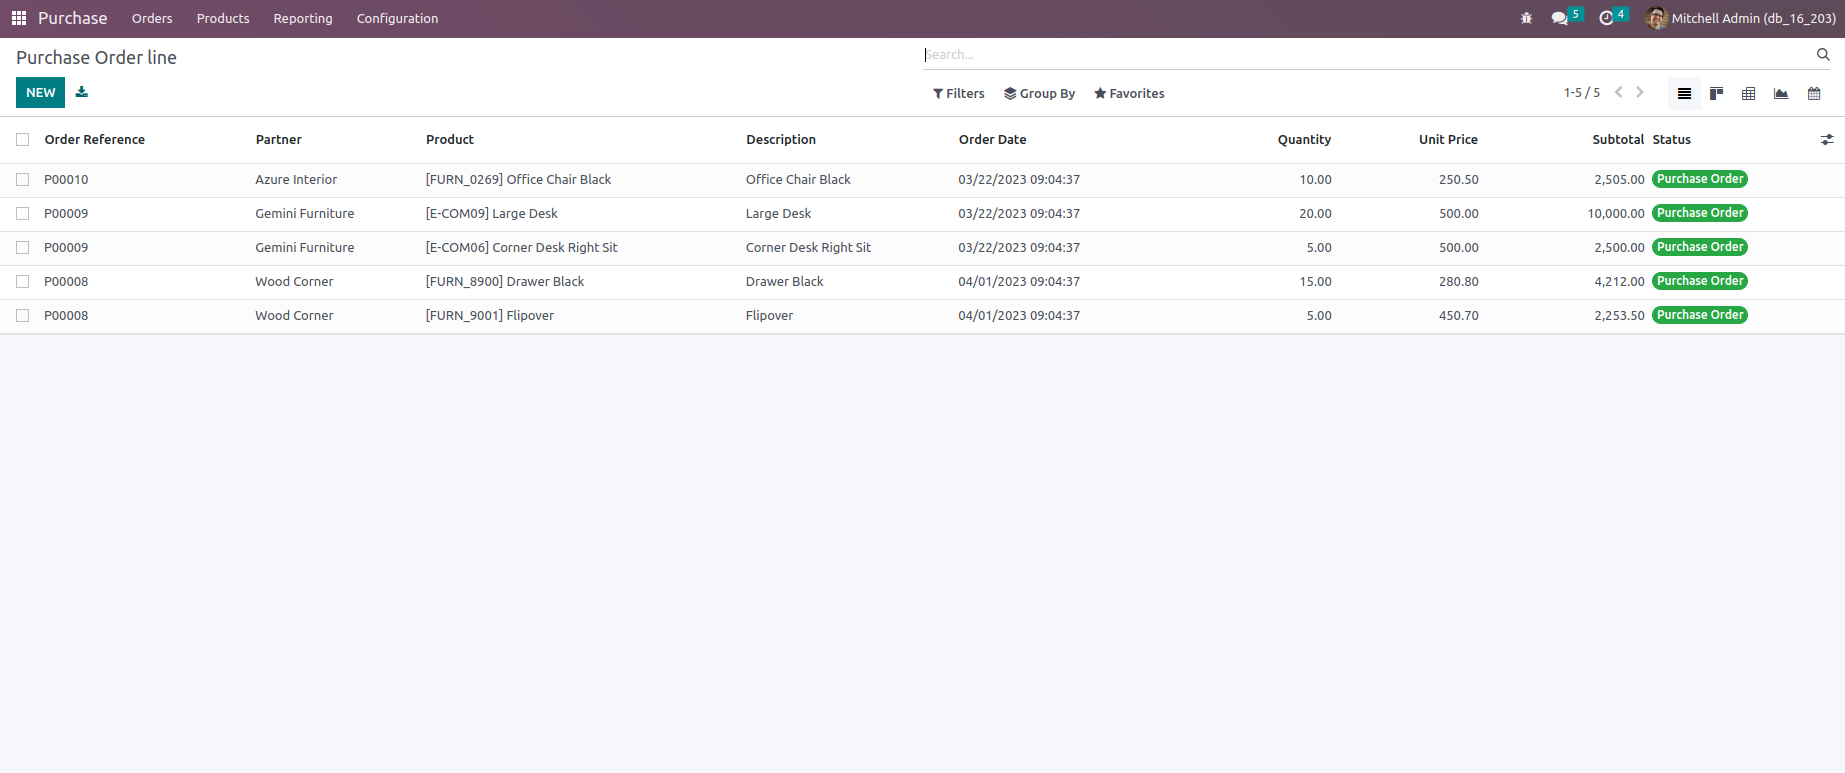Click the Purchase app title
1845x773 pixels.
pos(72,18)
